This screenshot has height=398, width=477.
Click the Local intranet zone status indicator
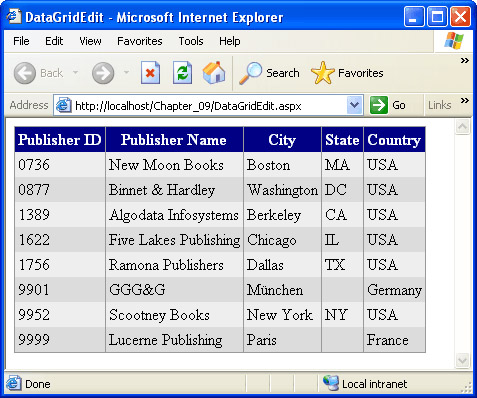pyautogui.click(x=365, y=384)
